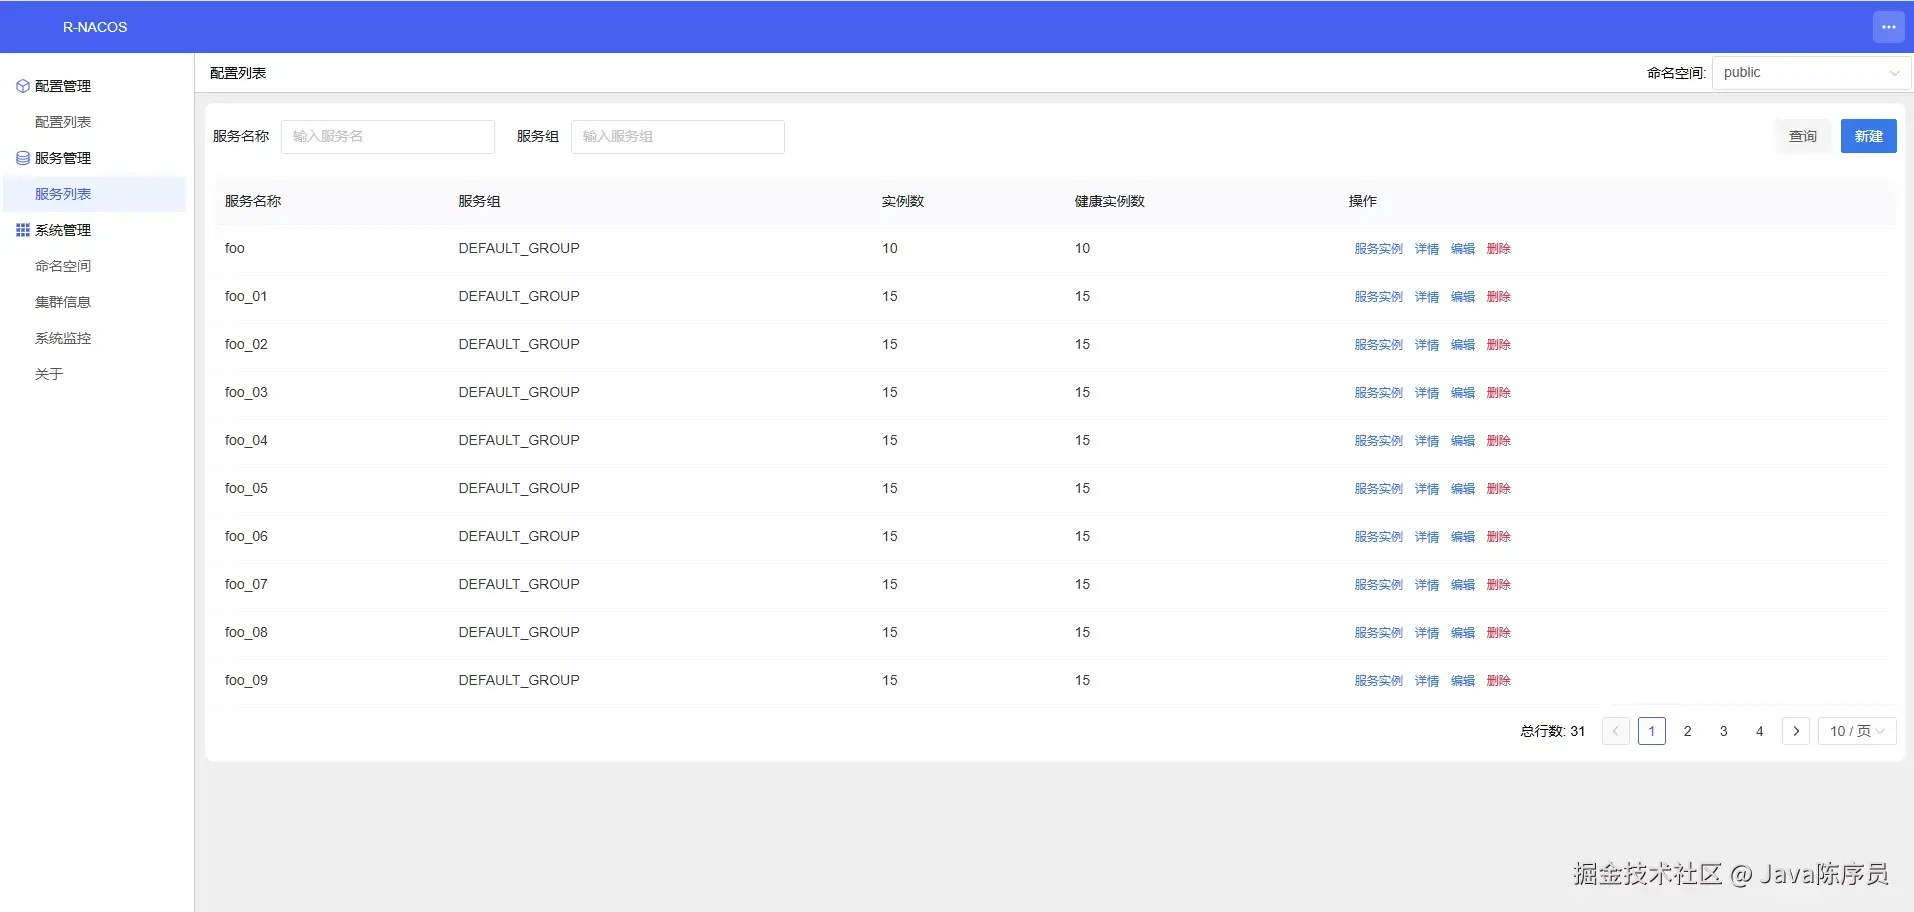This screenshot has width=1914, height=912.
Task: Open the top-right ellipsis menu button
Action: pyautogui.click(x=1888, y=27)
